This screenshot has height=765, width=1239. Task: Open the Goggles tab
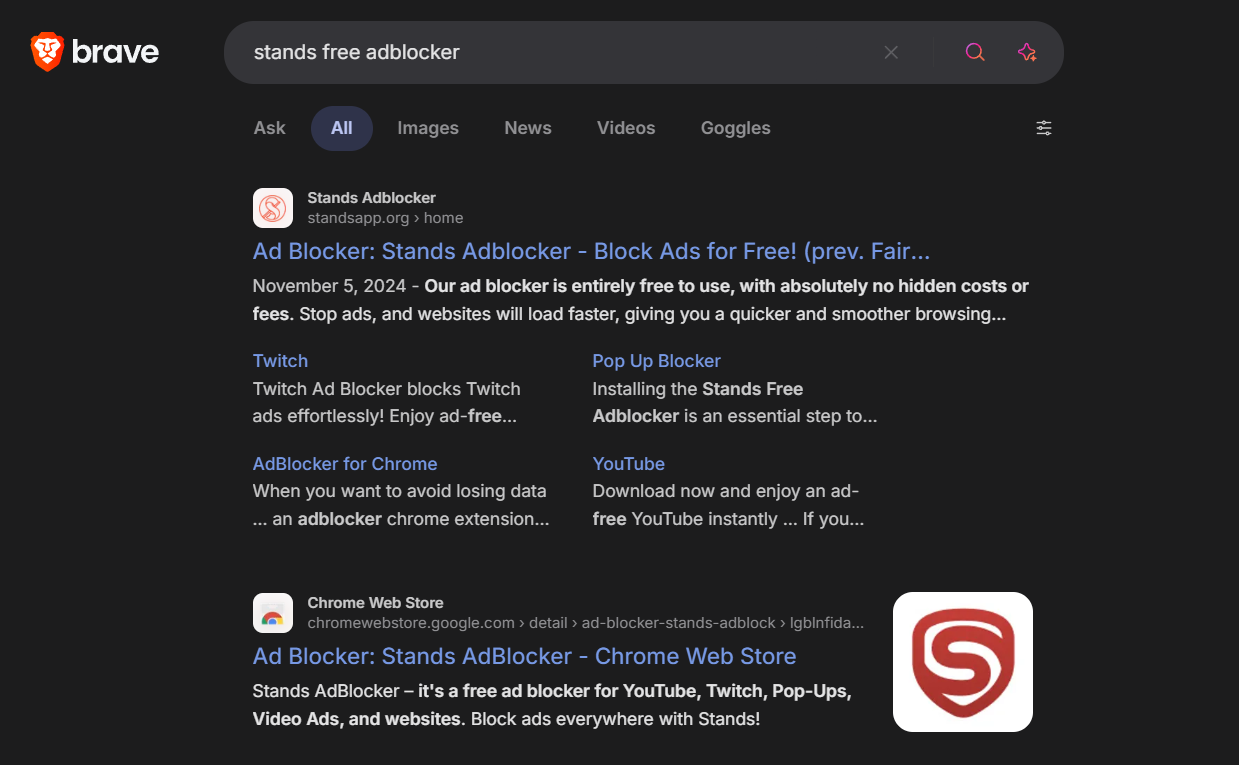[x=735, y=128]
